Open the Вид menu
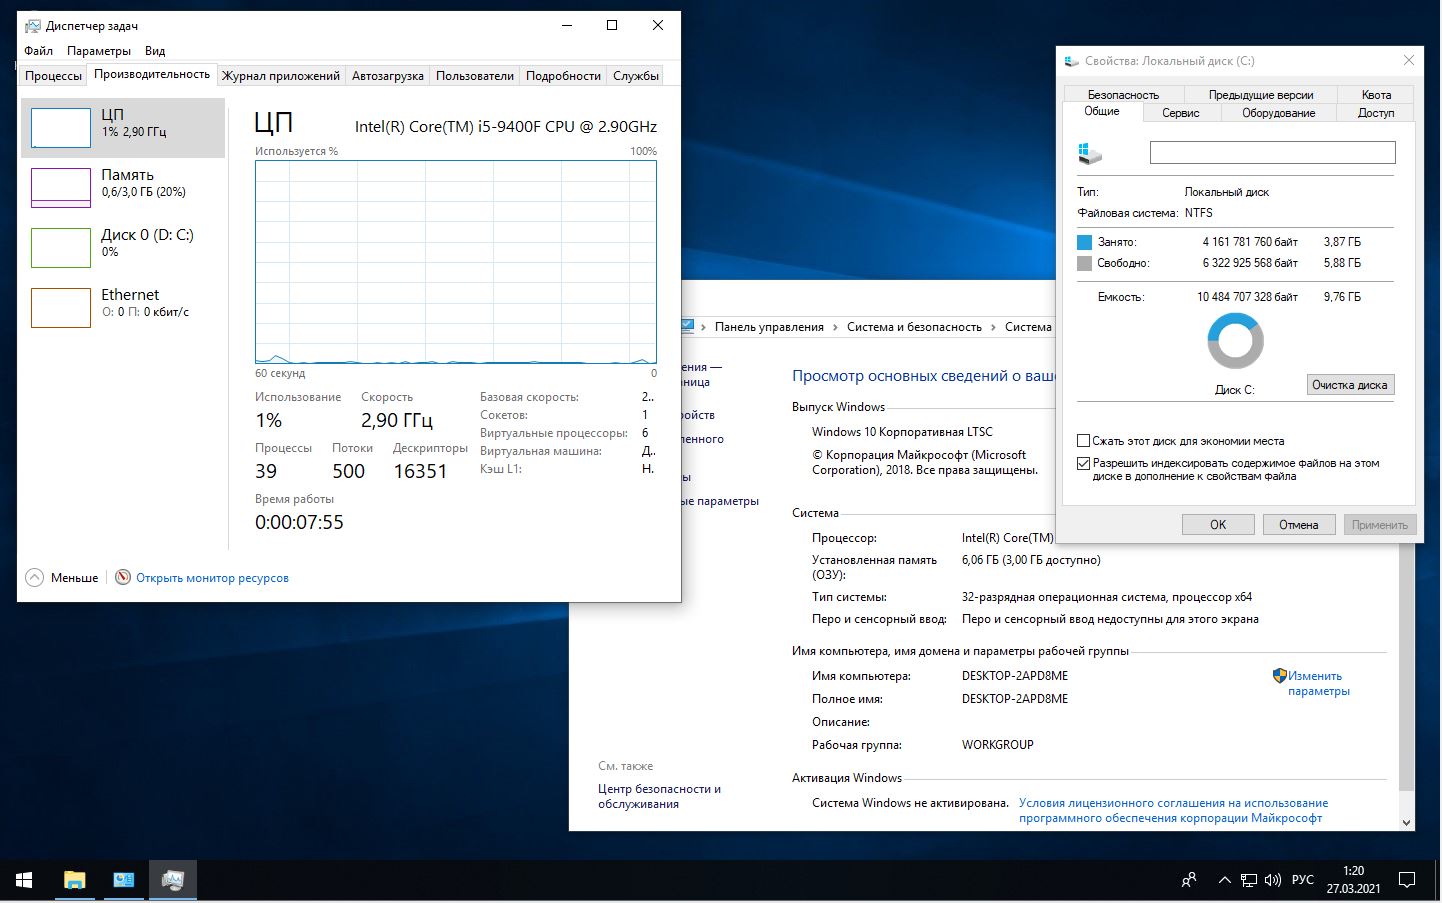The image size is (1442, 903). [155, 50]
